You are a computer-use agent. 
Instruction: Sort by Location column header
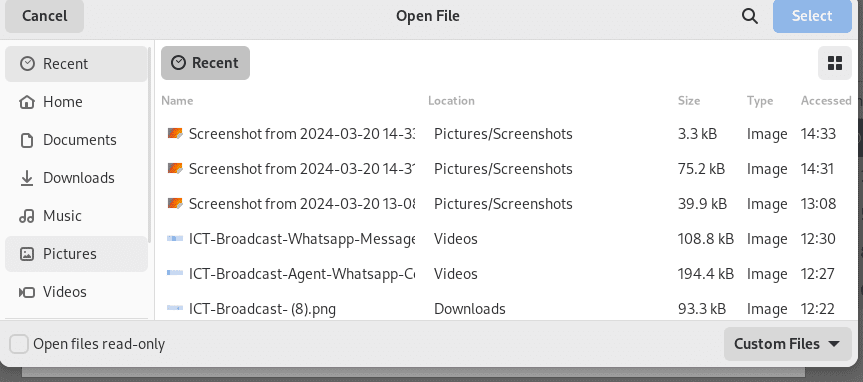pyautogui.click(x=451, y=101)
